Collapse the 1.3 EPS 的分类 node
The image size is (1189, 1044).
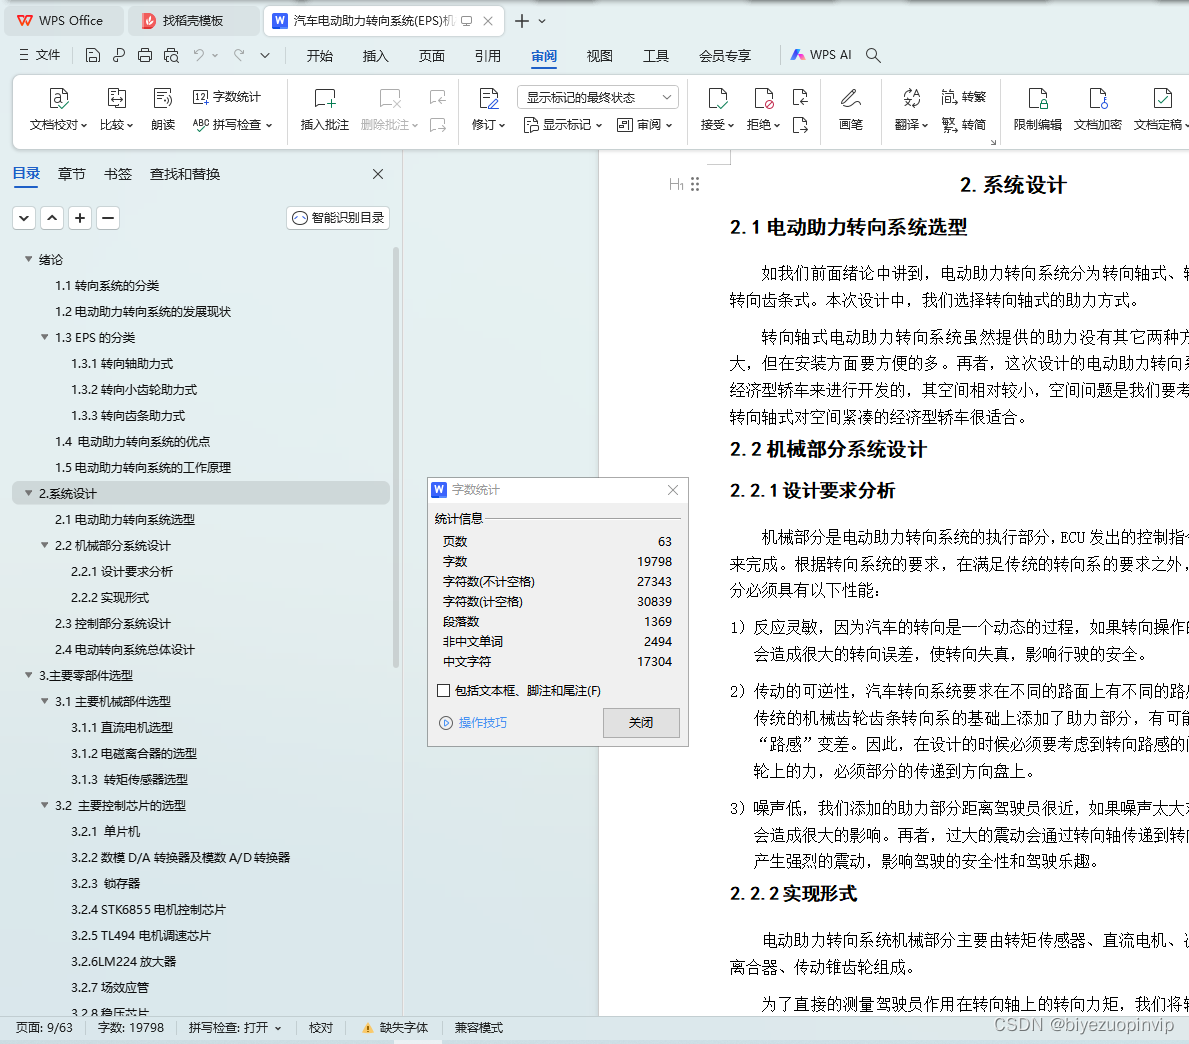point(45,337)
